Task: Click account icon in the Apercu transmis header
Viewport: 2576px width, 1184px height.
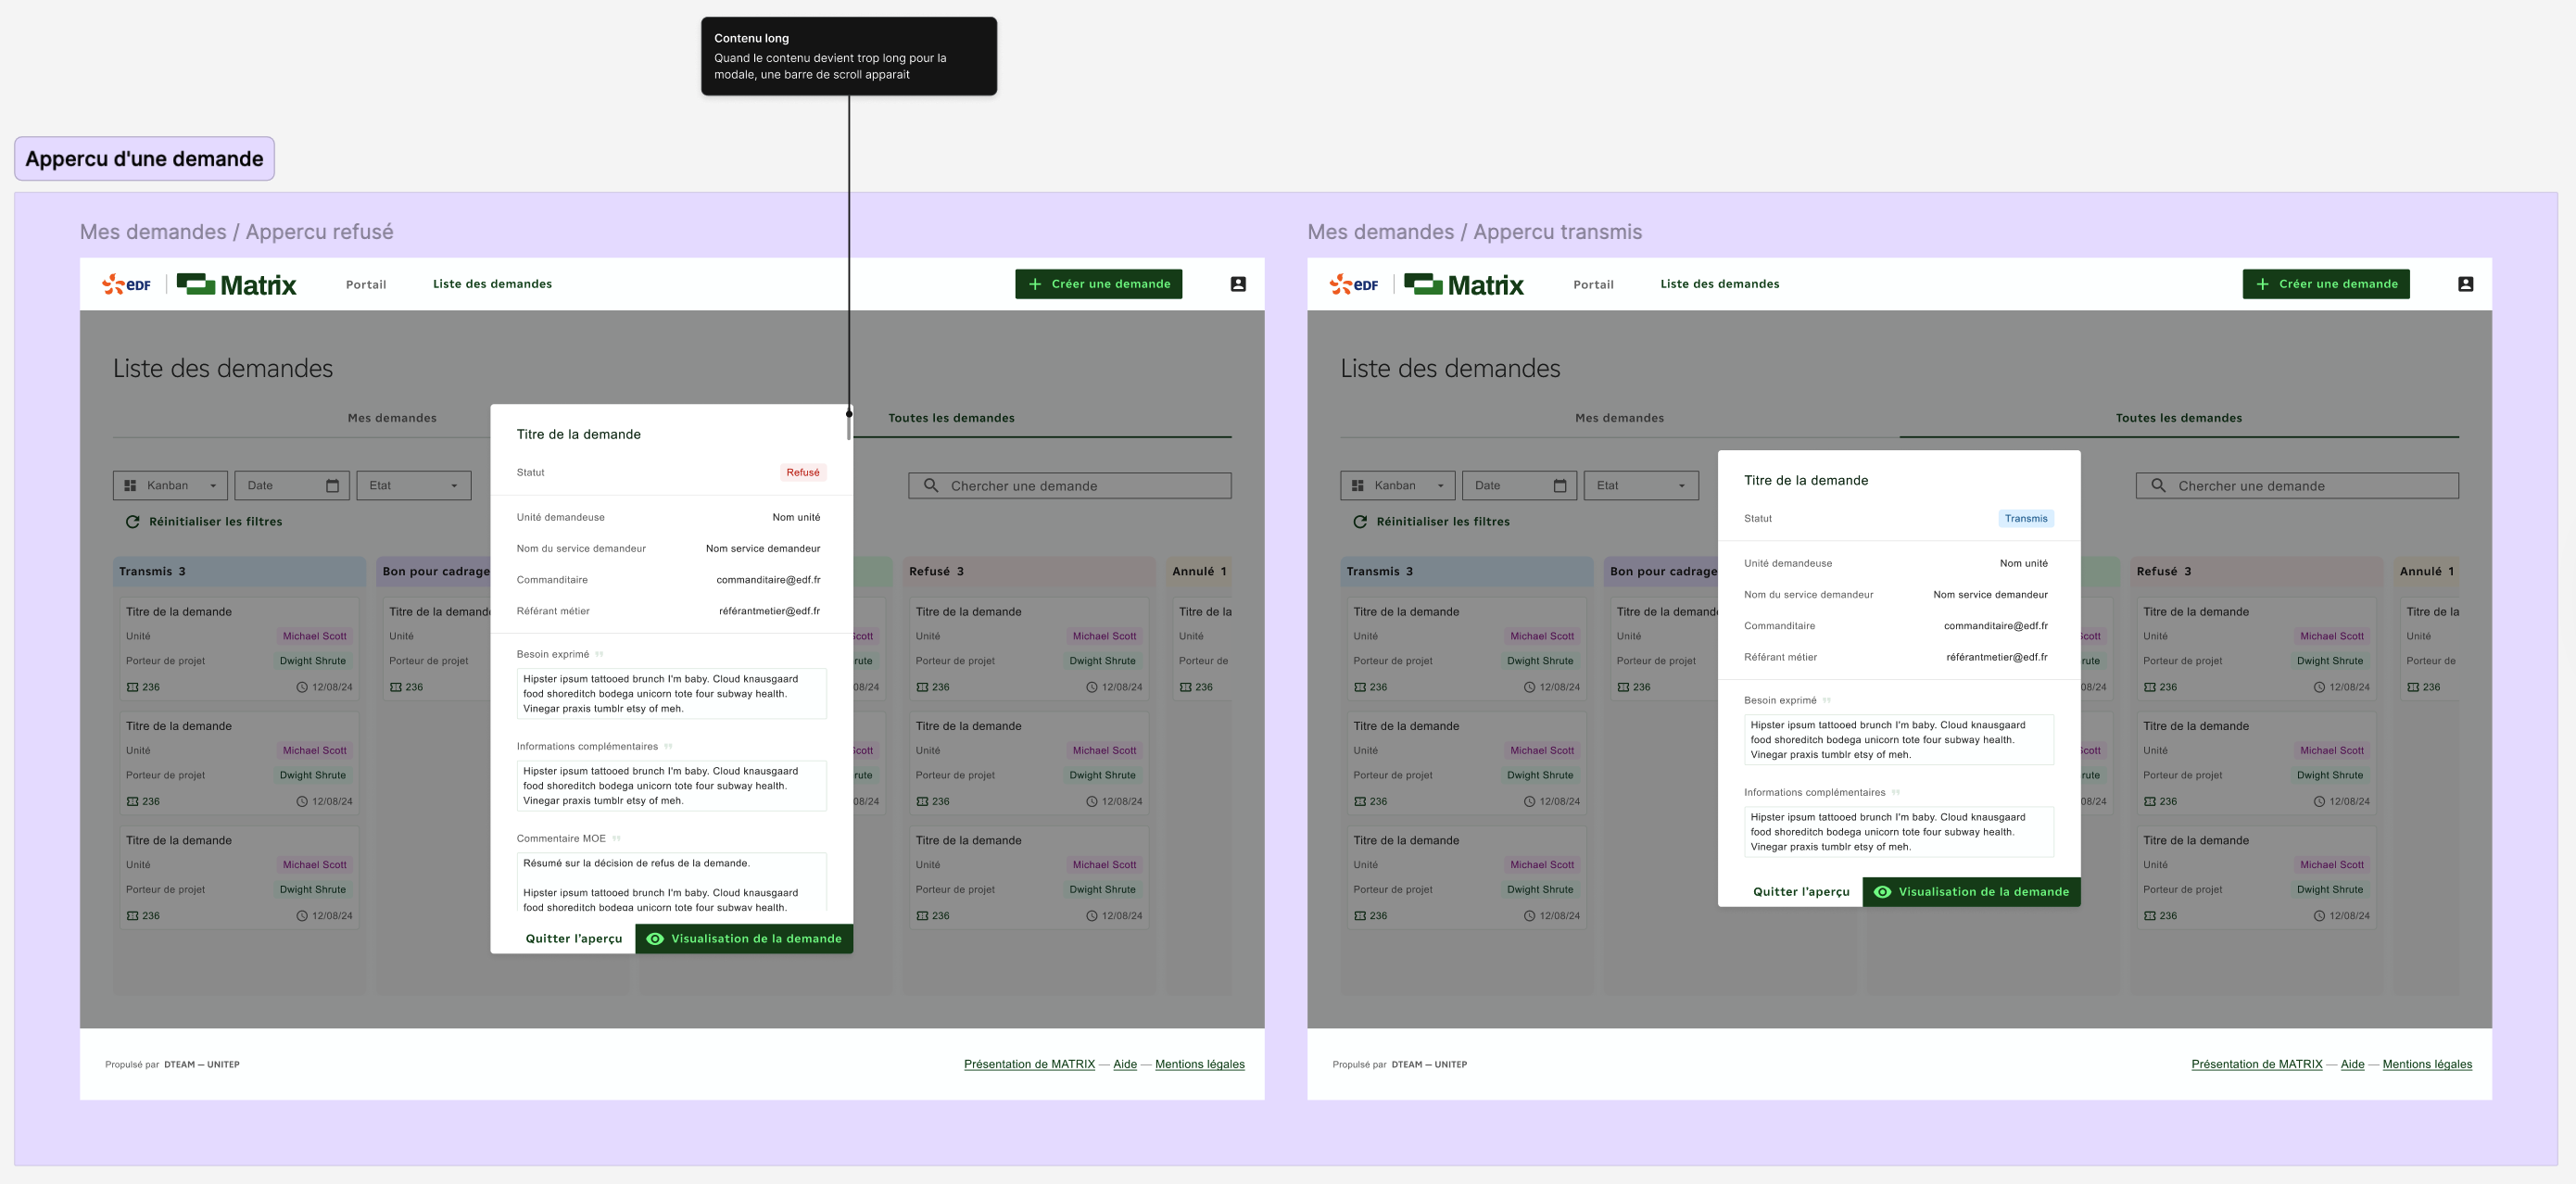Action: point(2465,284)
